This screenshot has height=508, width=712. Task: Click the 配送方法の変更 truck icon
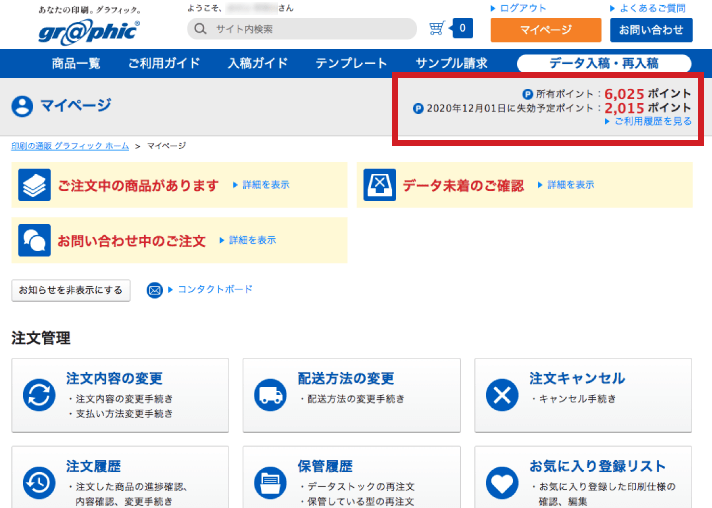[271, 394]
